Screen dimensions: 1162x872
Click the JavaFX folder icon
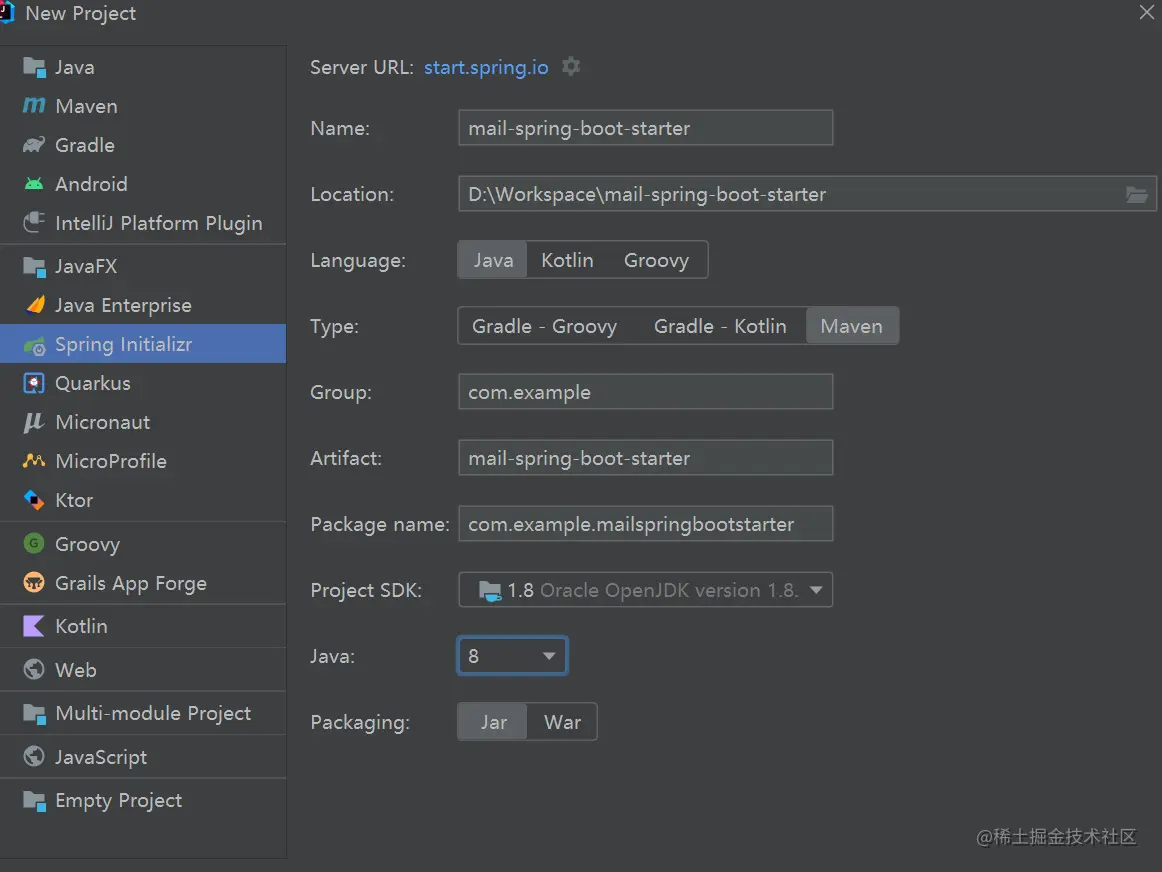tap(34, 267)
